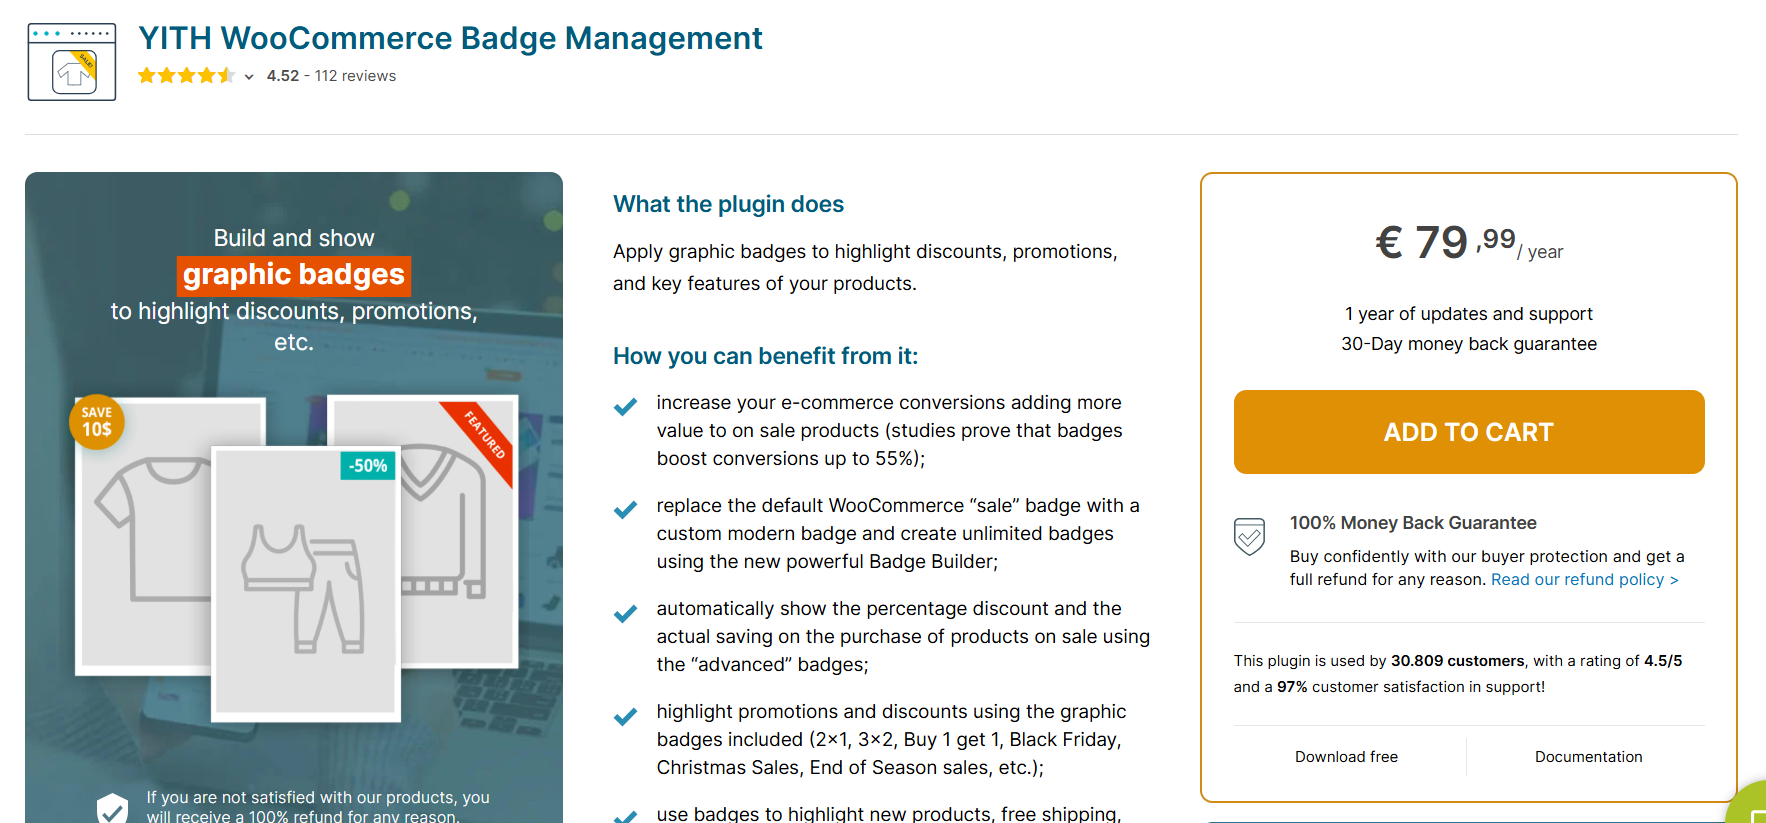Click the YITH WooCommerce Badge Management title
The image size is (1766, 823).
[450, 38]
